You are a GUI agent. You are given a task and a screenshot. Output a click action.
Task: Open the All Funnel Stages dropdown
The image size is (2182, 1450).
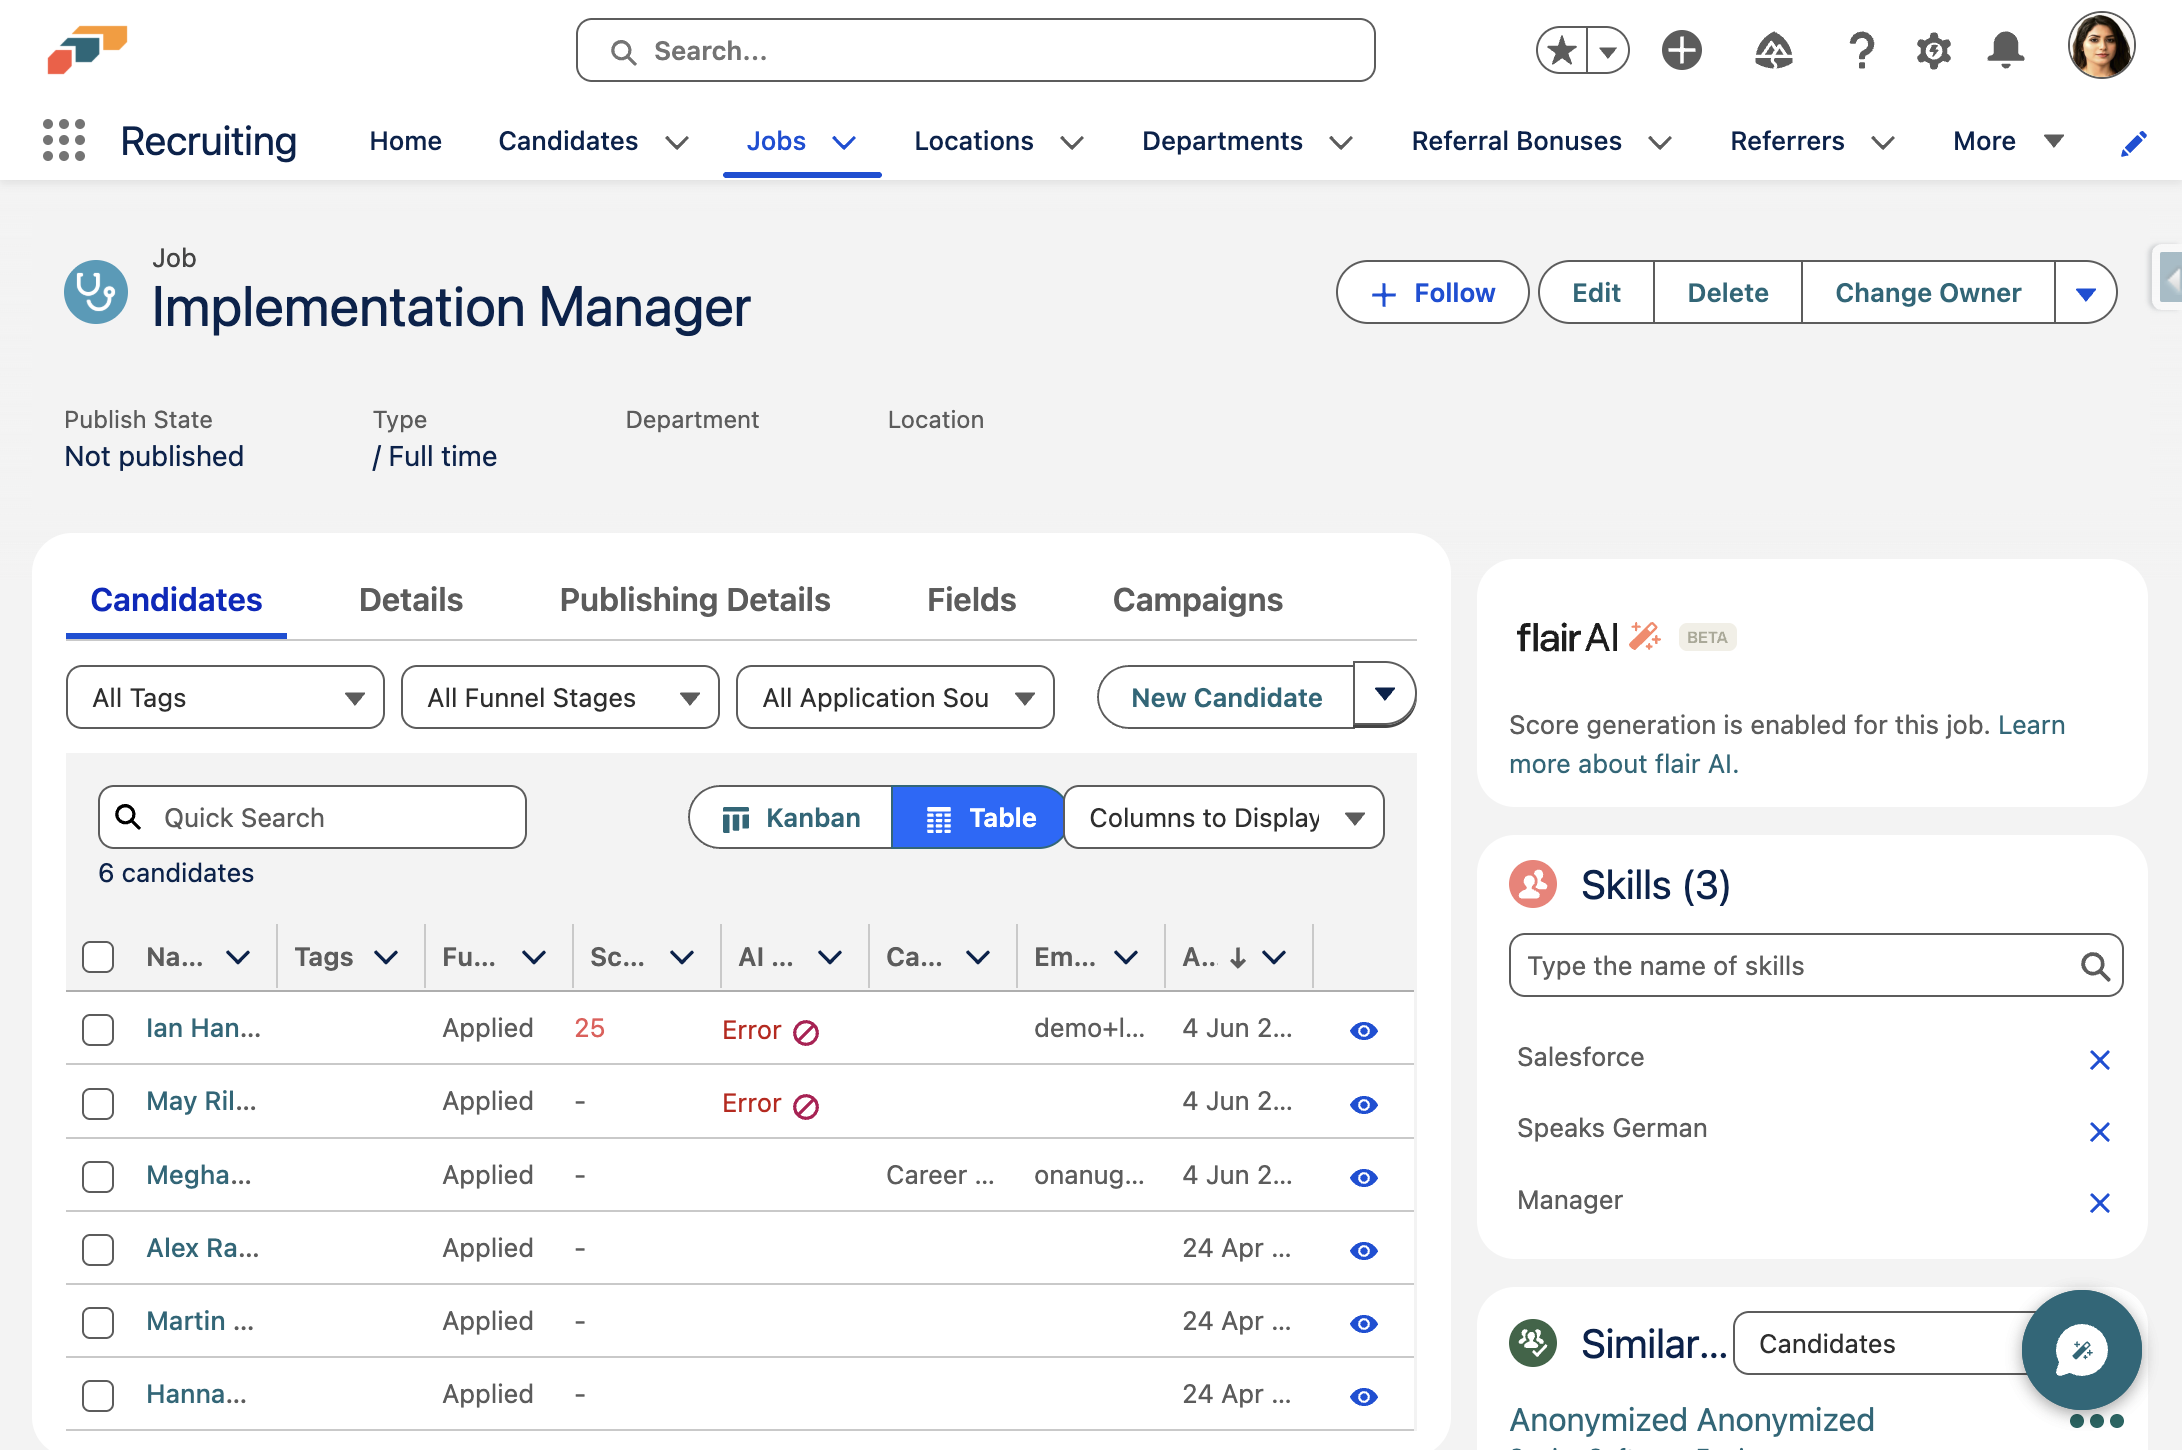560,698
